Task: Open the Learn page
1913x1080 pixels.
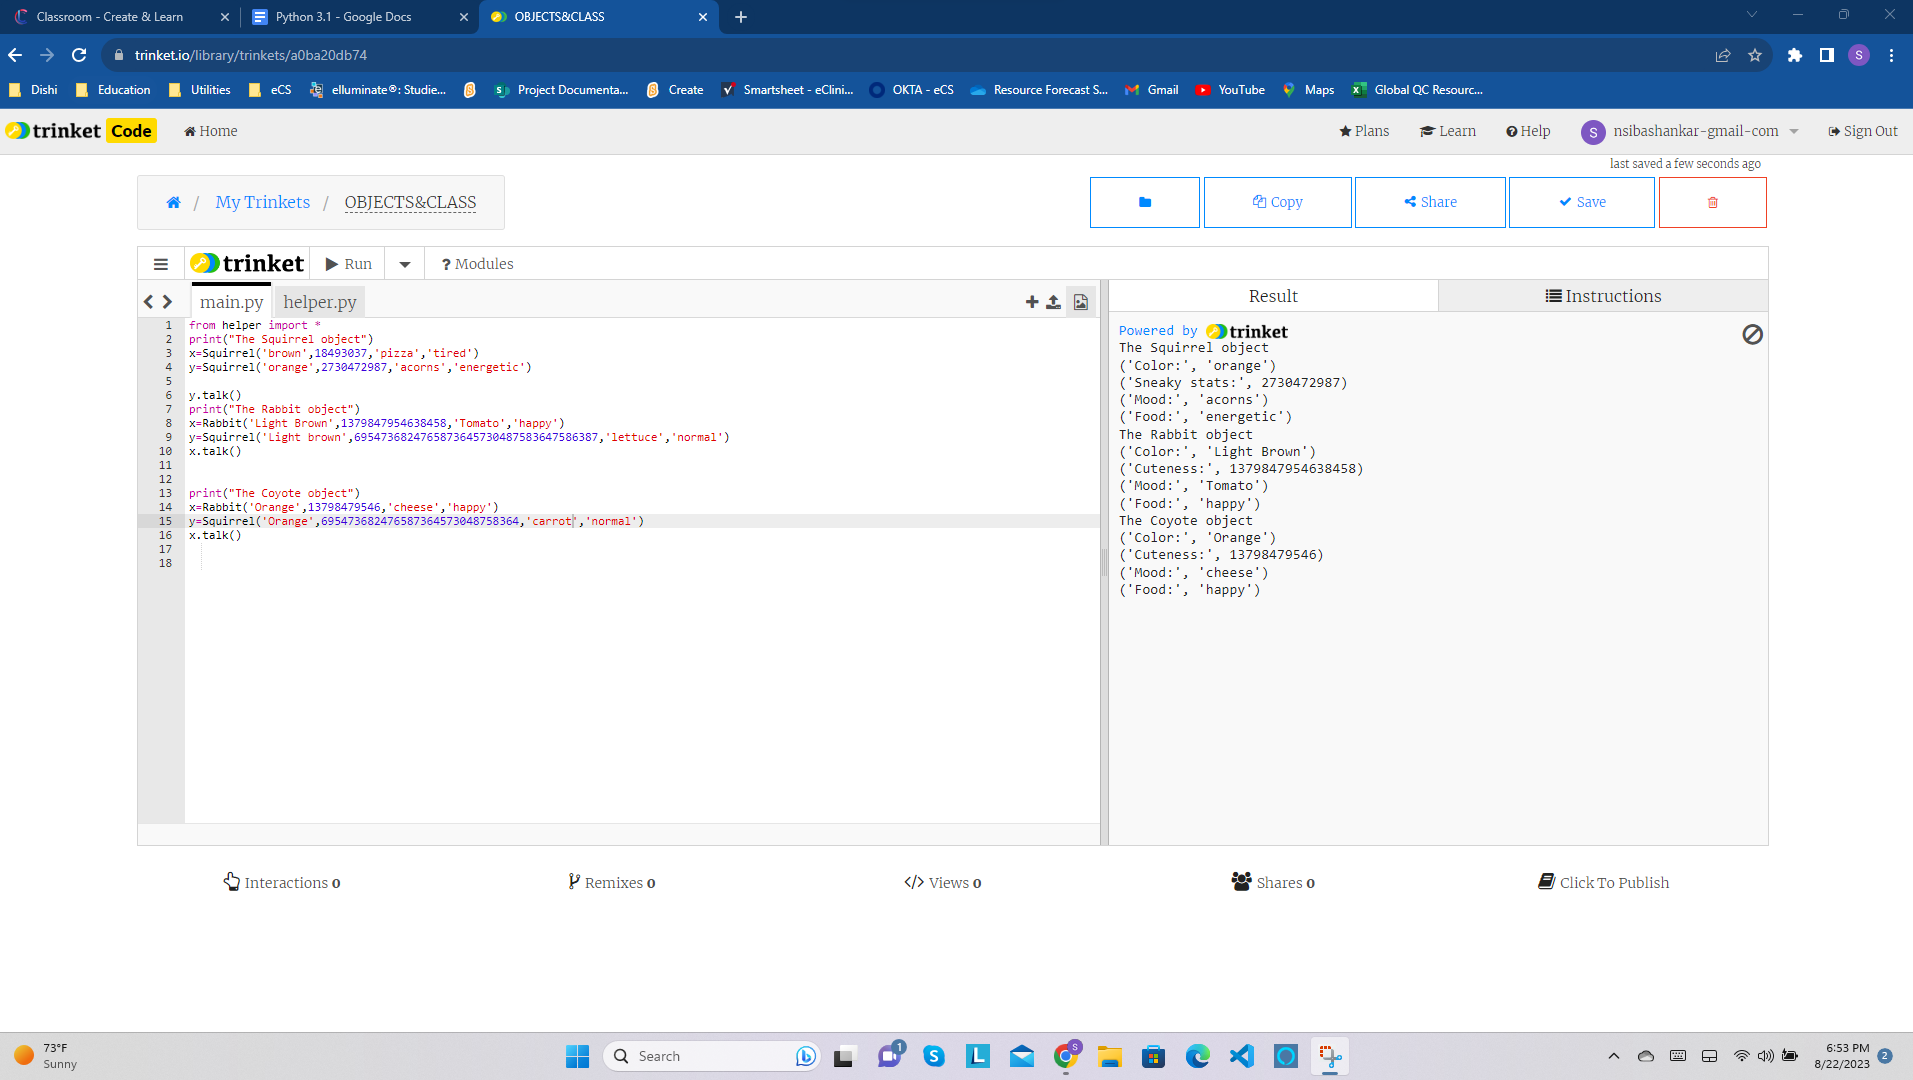Action: click(x=1448, y=131)
